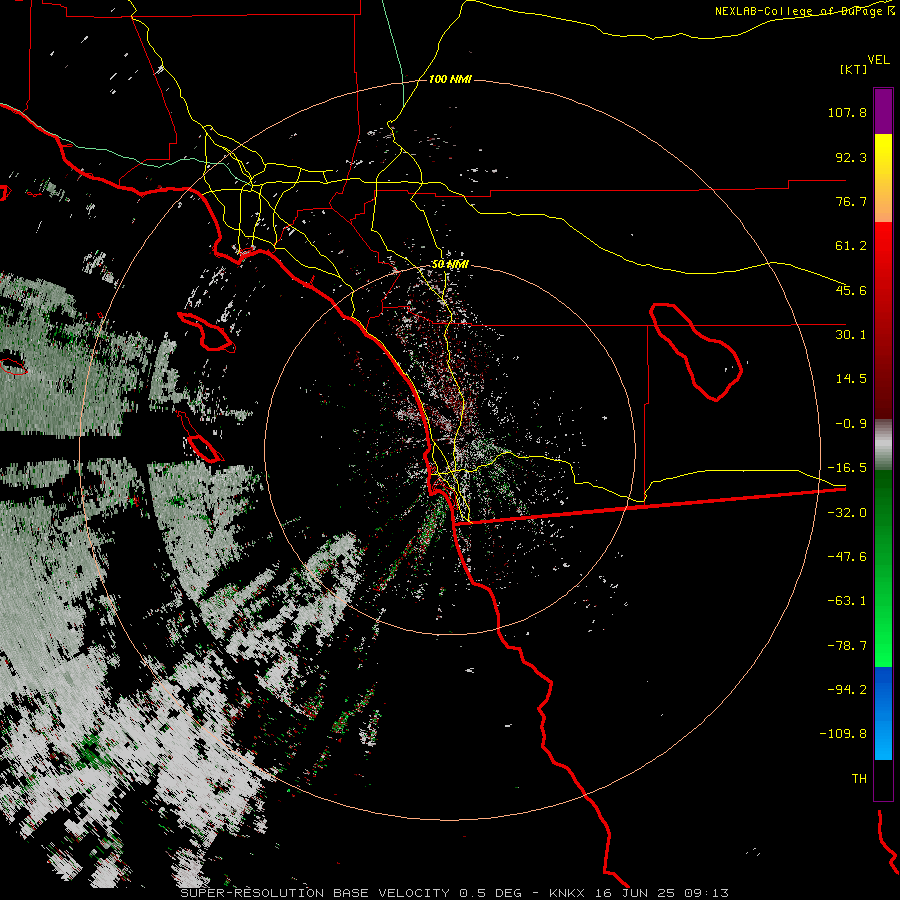The width and height of the screenshot is (900, 900).
Task: Click the -109.8 velocity scale value
Action: tap(843, 734)
